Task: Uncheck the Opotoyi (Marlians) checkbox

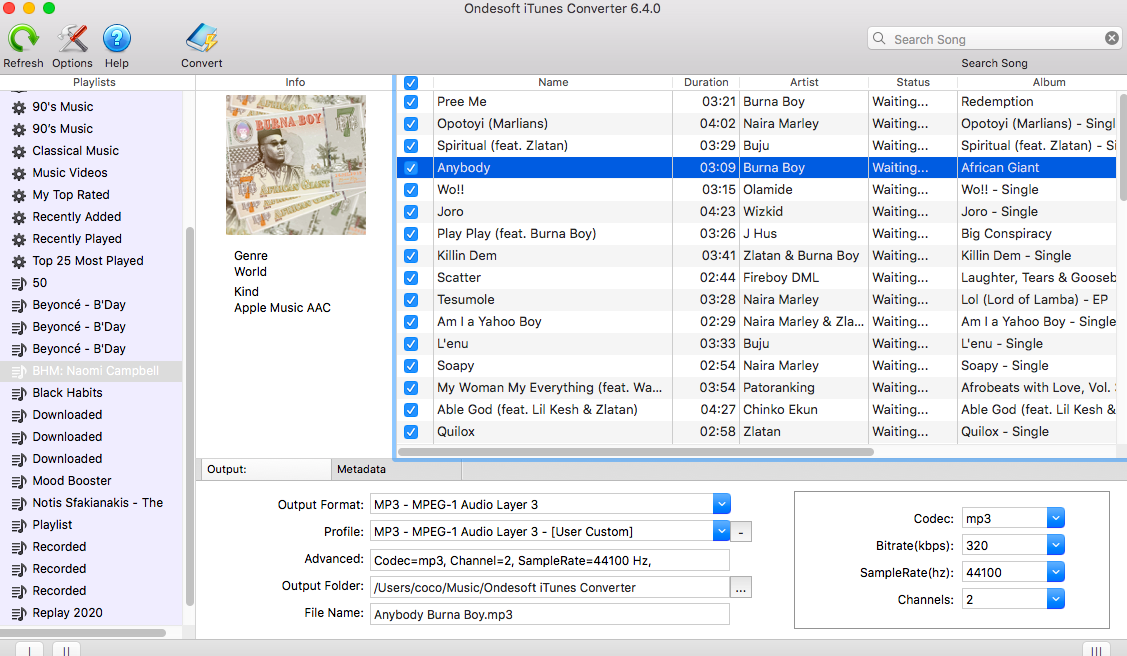Action: [410, 124]
